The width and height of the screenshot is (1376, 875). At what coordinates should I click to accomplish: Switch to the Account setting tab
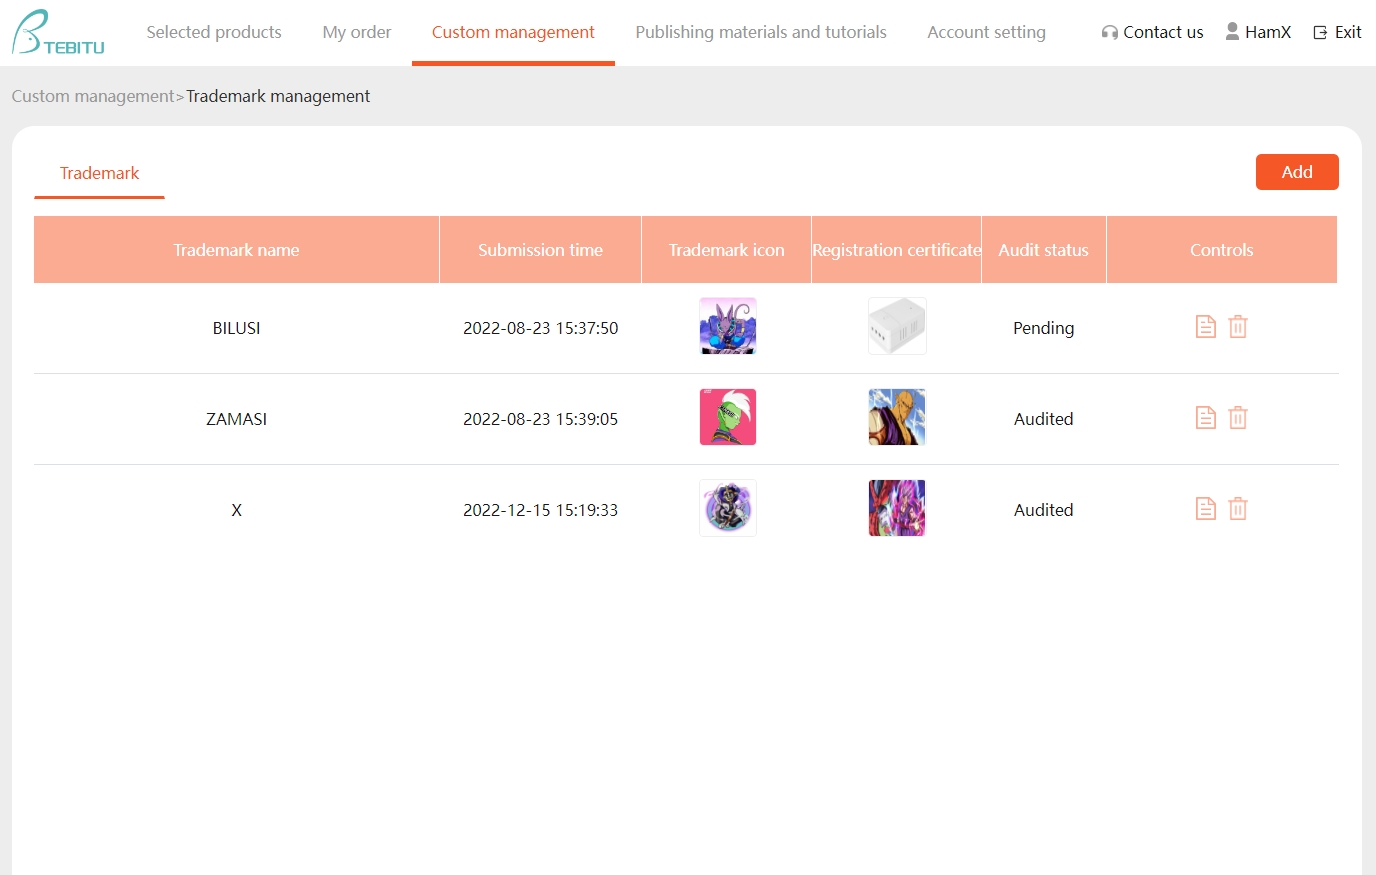click(986, 32)
